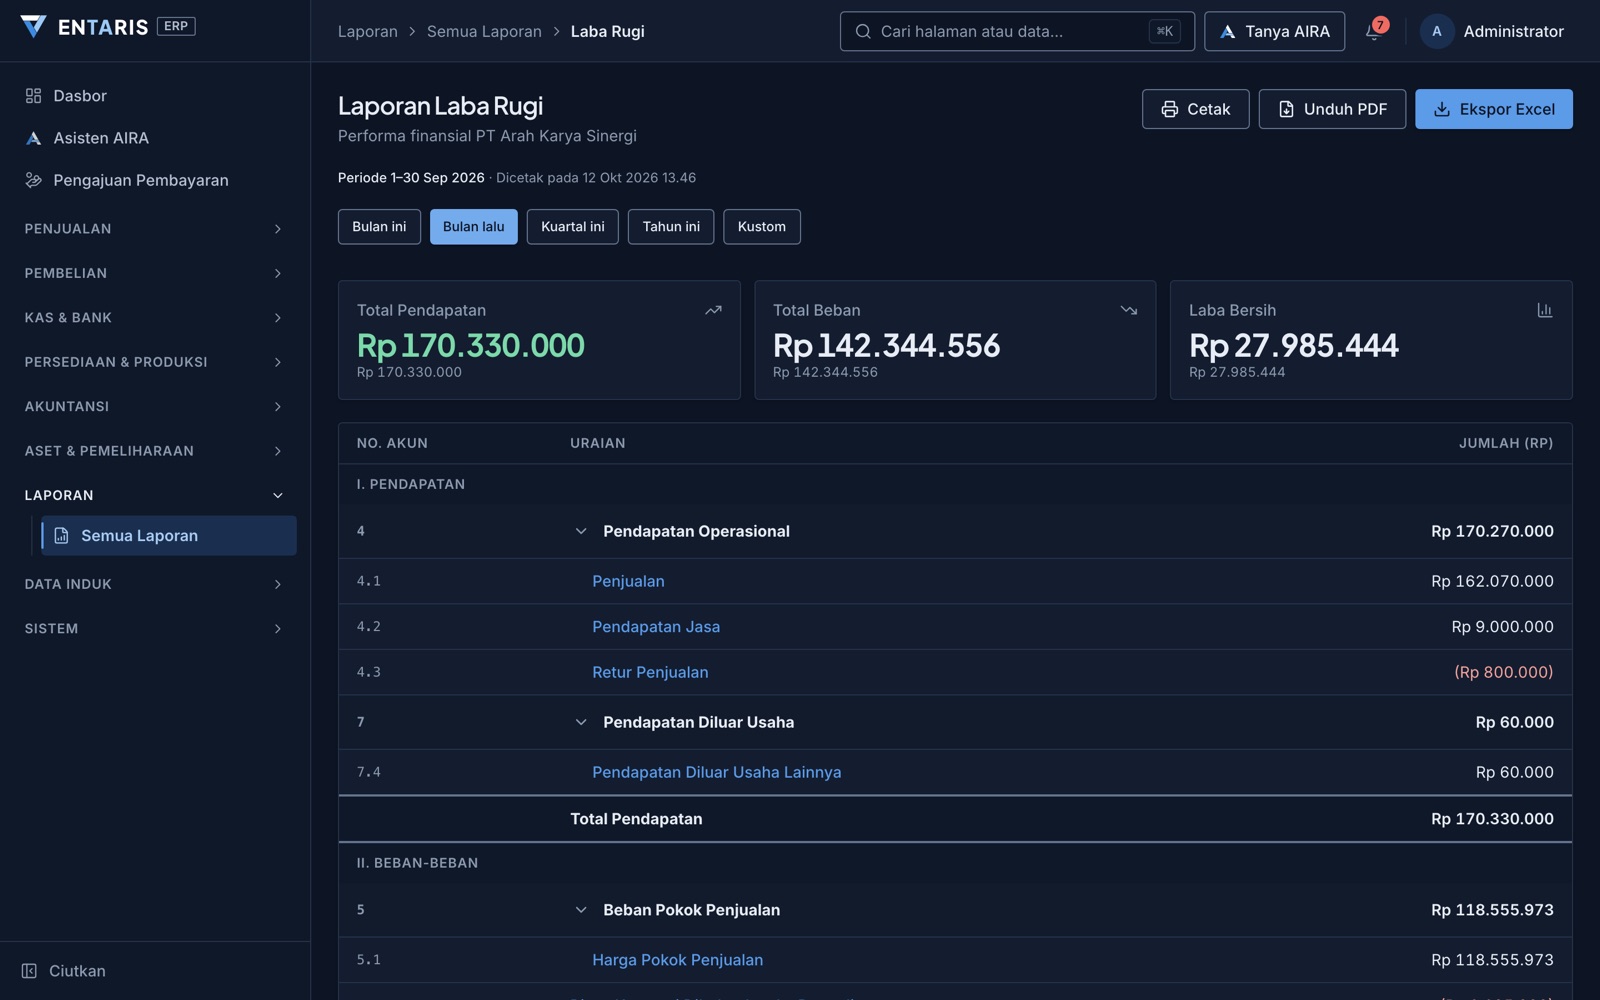Collapse the LAPORAN sidebar section

[x=155, y=495]
